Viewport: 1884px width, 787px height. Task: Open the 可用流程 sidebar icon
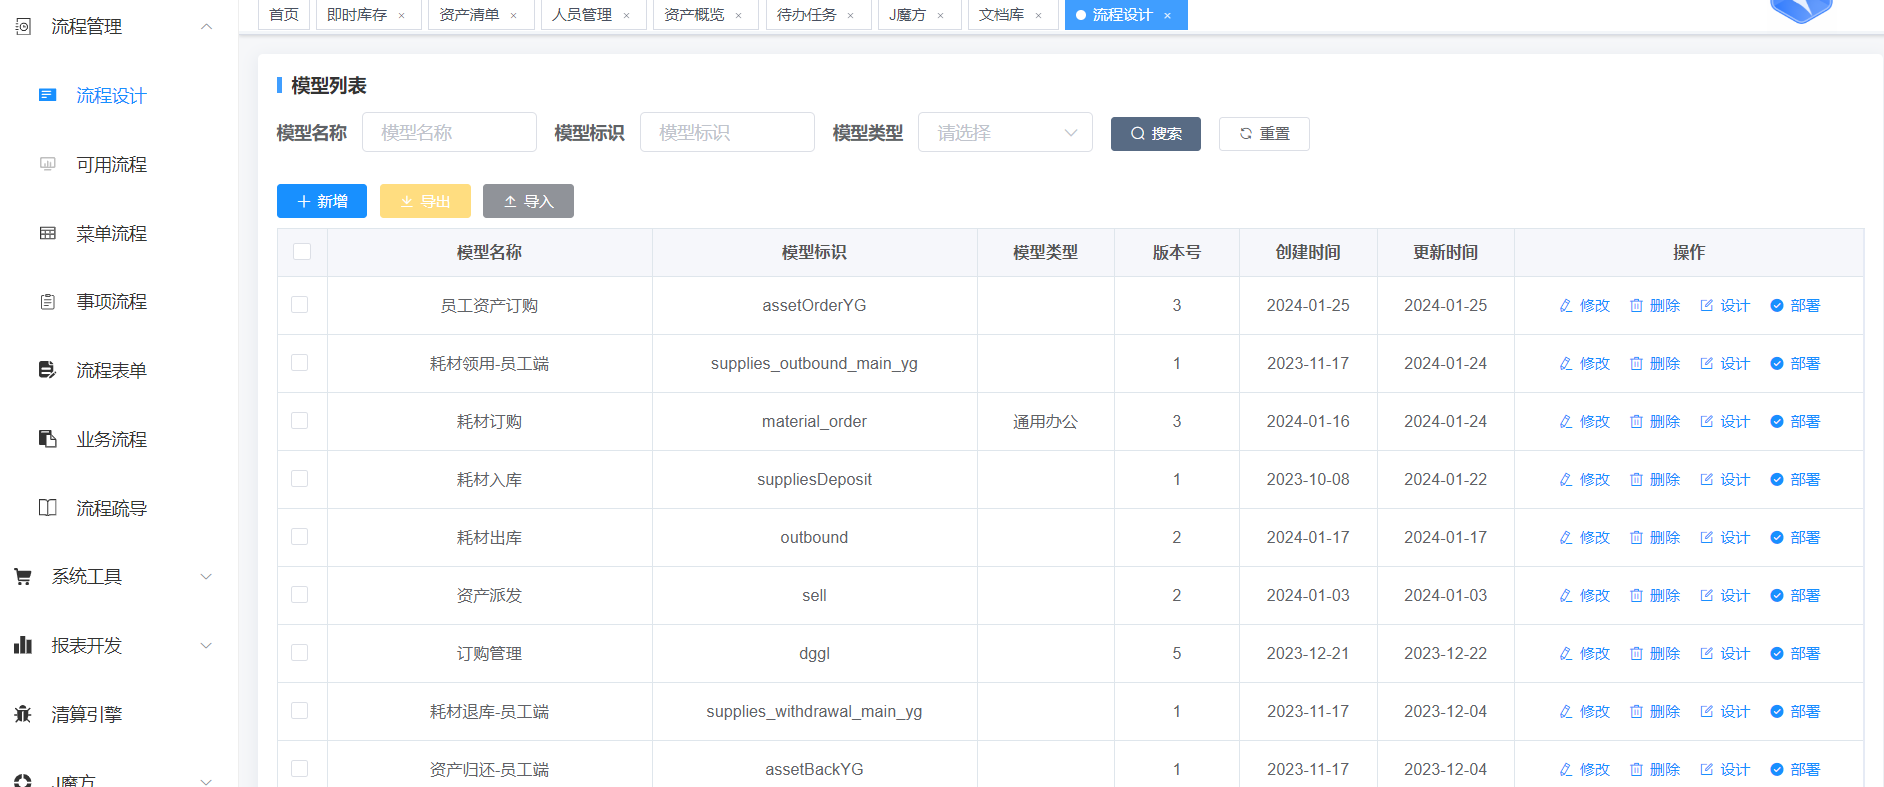pos(47,164)
